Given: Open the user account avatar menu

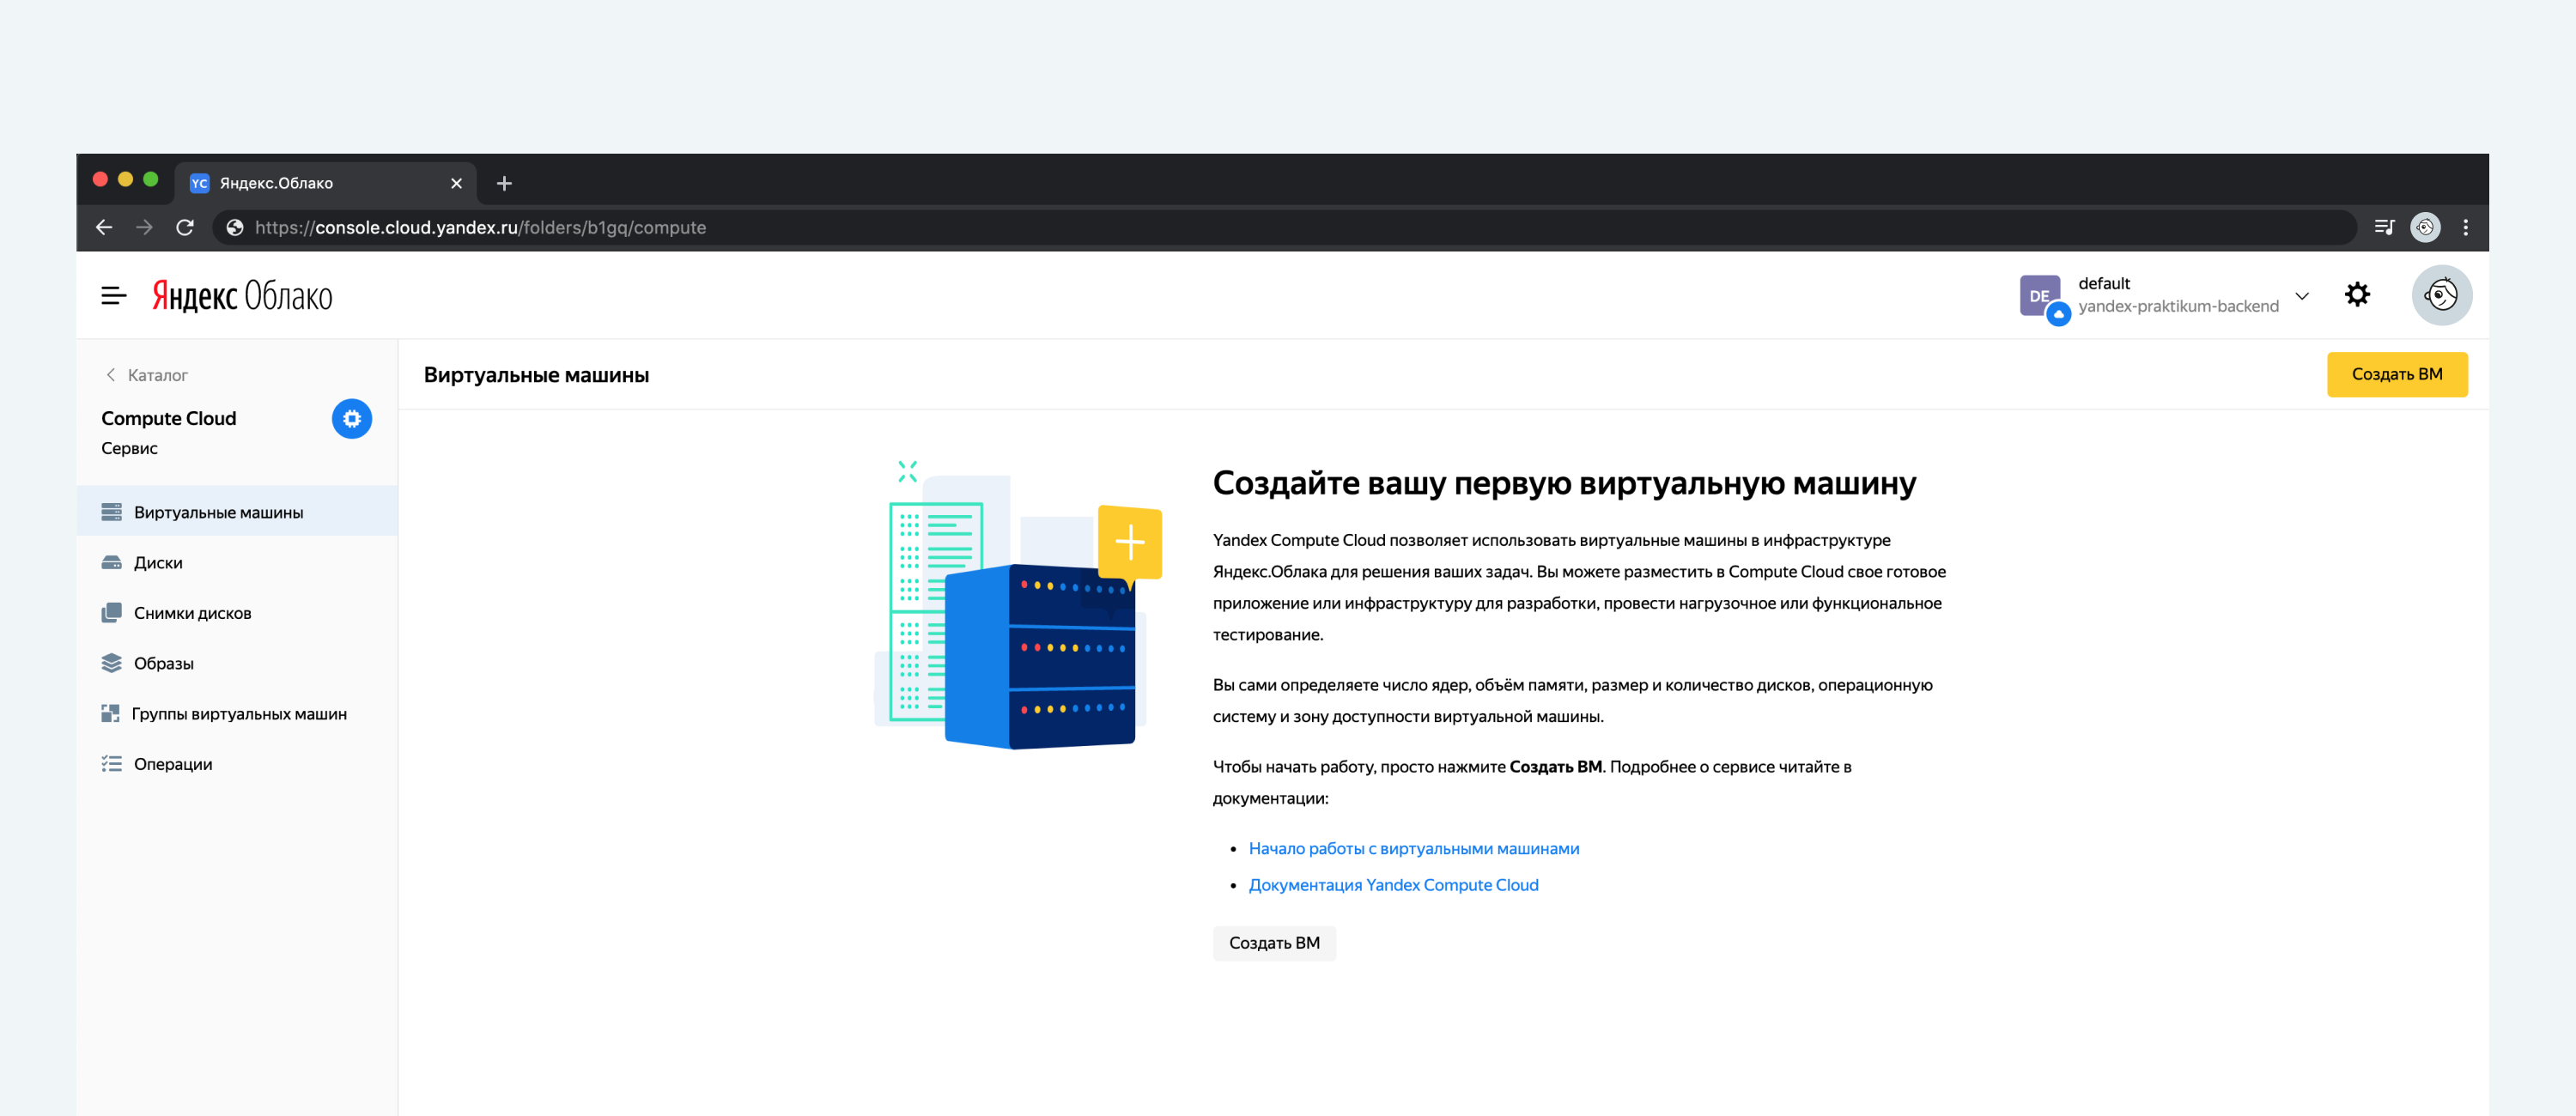Looking at the screenshot, I should 2441,295.
